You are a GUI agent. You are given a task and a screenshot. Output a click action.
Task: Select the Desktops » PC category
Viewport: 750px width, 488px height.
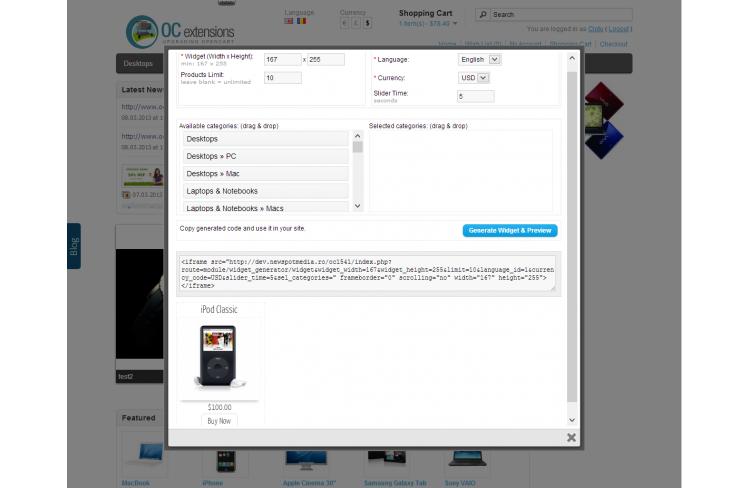(x=265, y=156)
